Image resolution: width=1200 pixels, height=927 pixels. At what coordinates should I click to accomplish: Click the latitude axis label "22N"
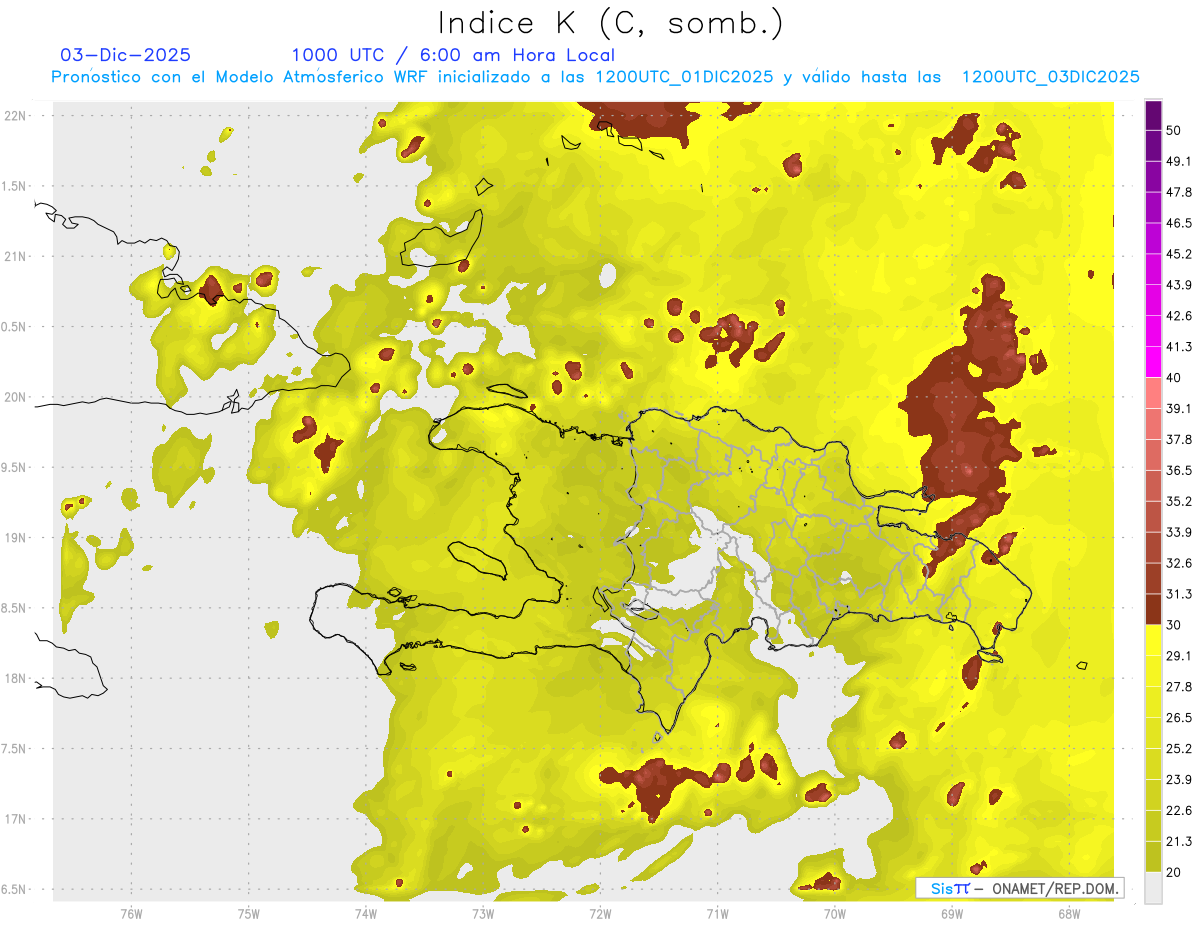coord(15,116)
